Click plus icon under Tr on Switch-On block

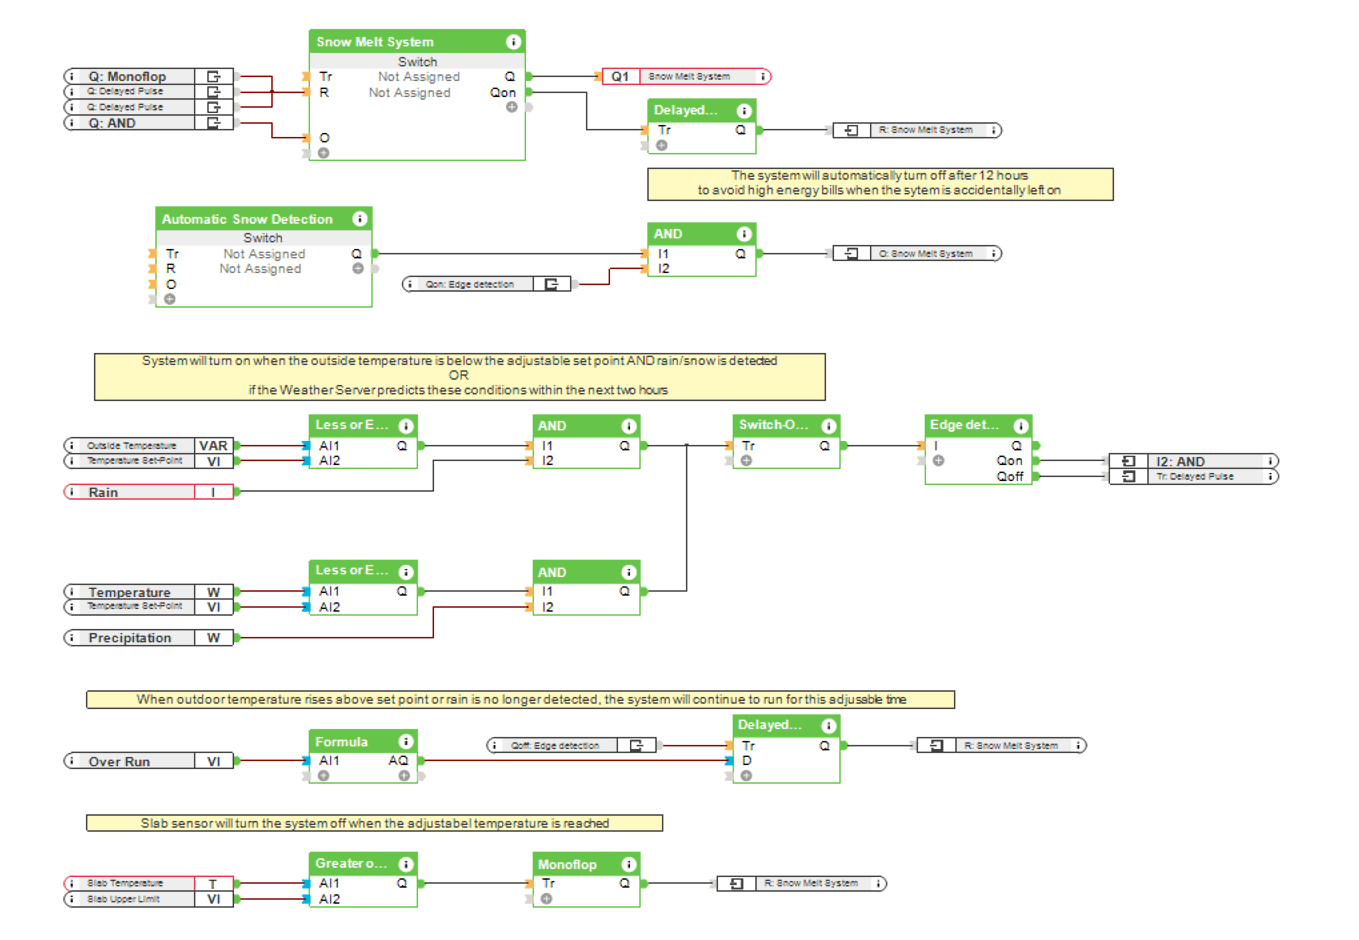(x=746, y=461)
